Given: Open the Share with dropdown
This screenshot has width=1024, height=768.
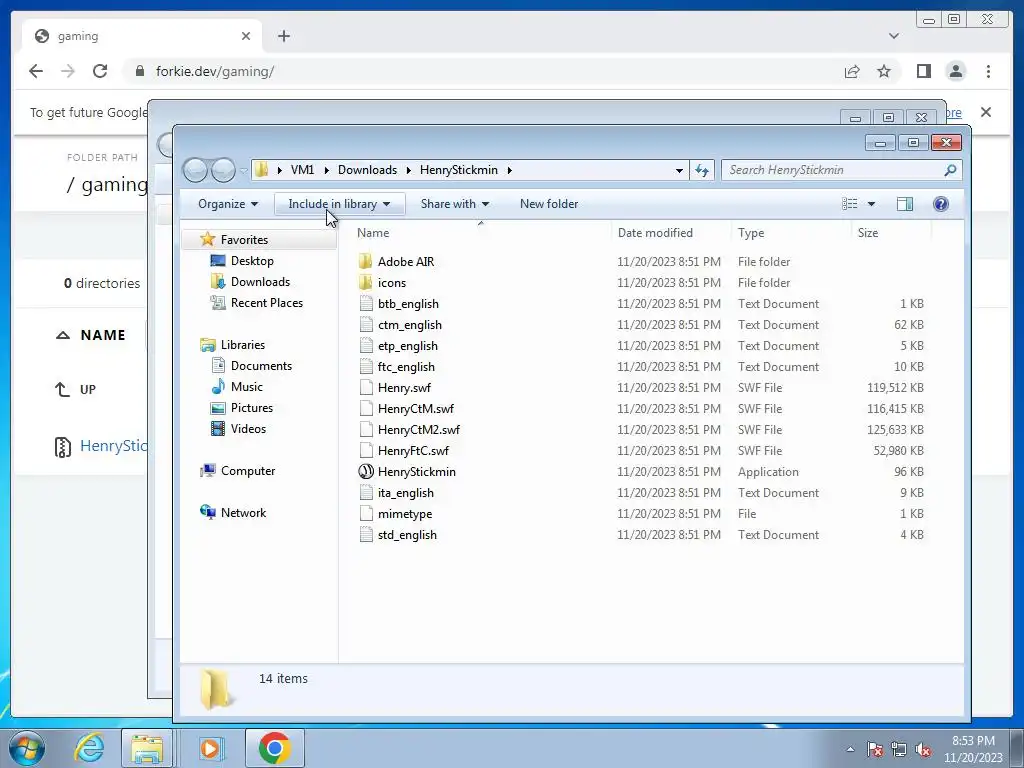Looking at the screenshot, I should (455, 204).
